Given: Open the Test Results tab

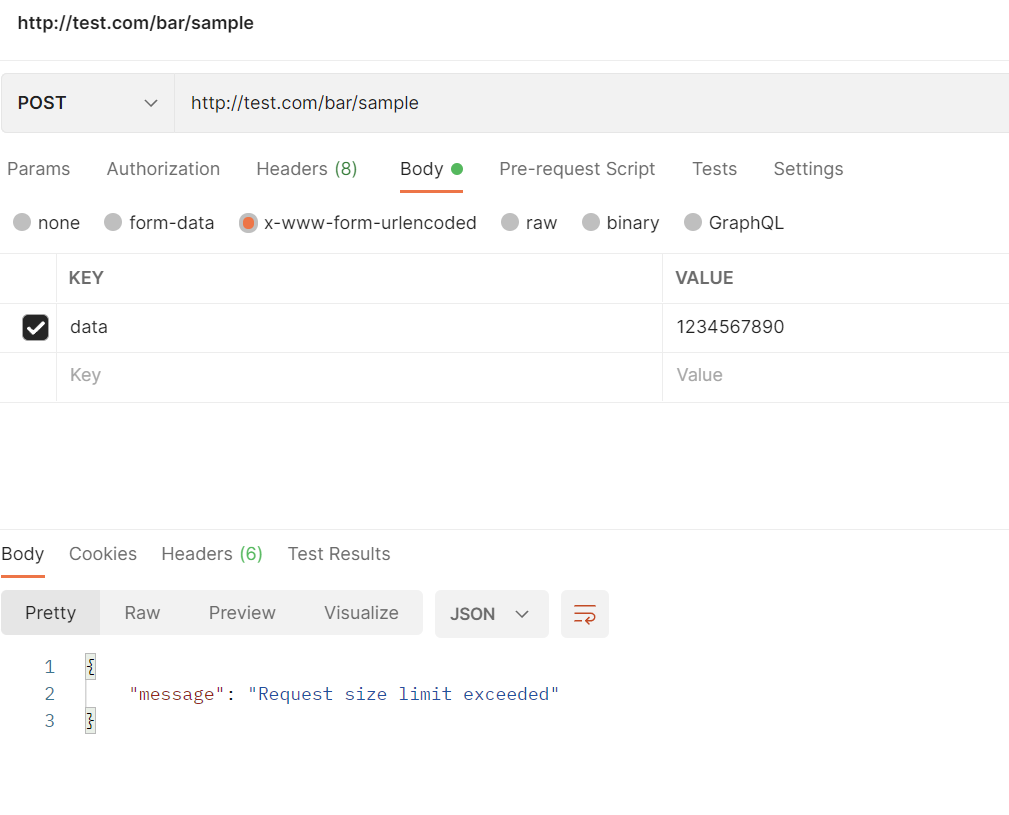Looking at the screenshot, I should point(339,554).
